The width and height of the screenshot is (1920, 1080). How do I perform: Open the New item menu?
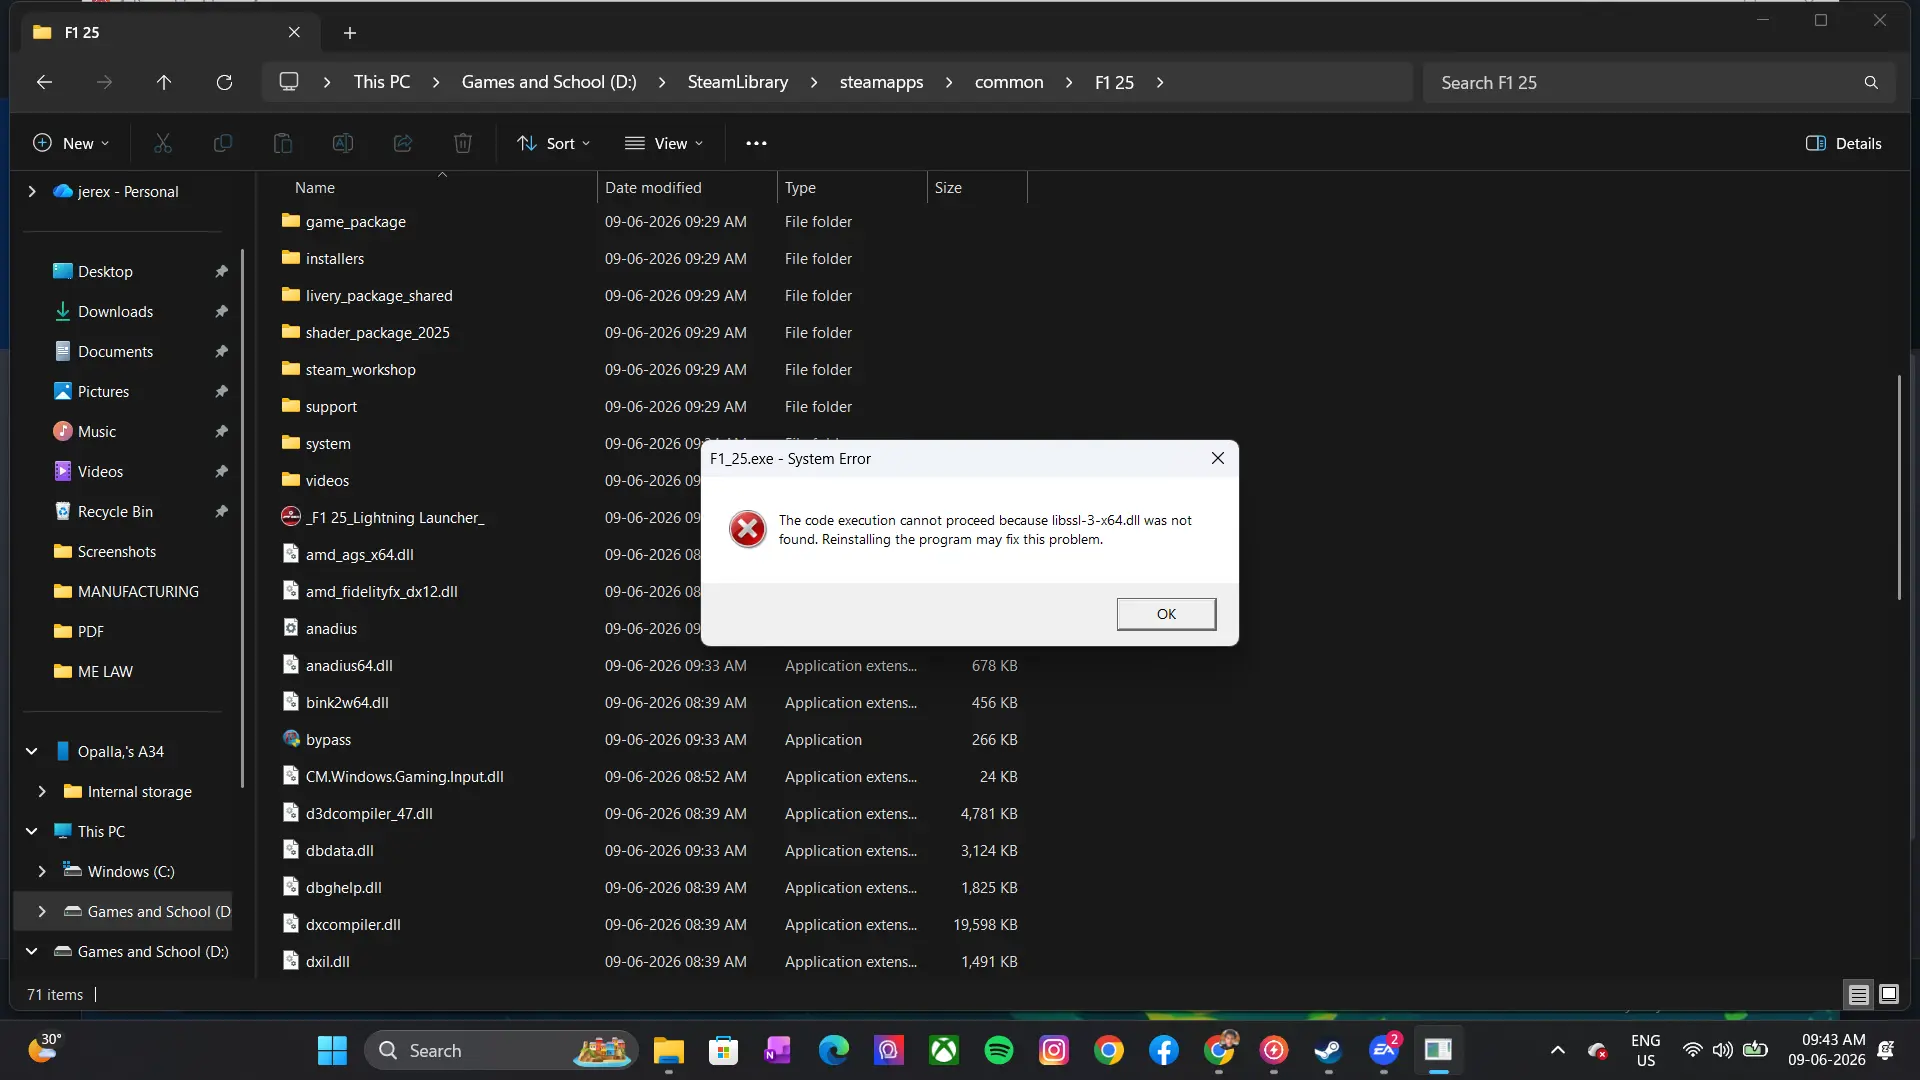click(x=71, y=143)
